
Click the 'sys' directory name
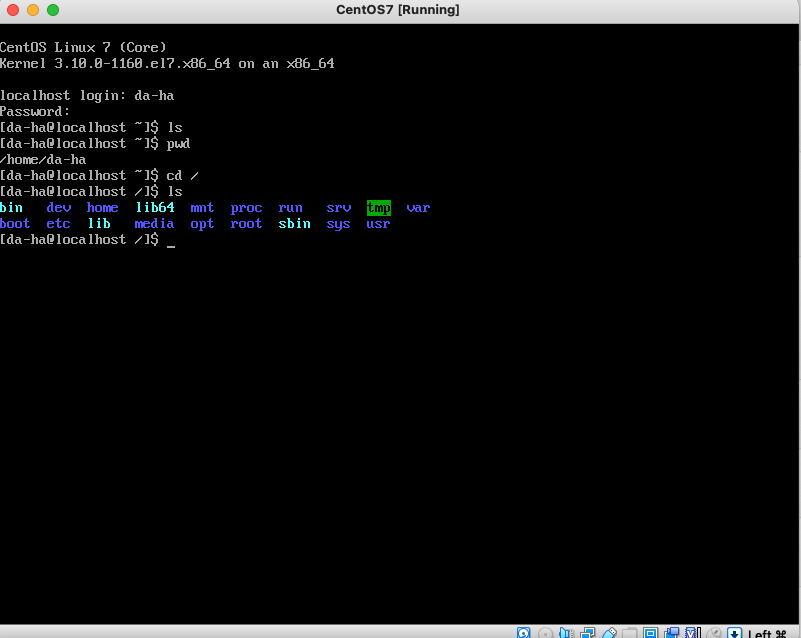click(x=338, y=224)
